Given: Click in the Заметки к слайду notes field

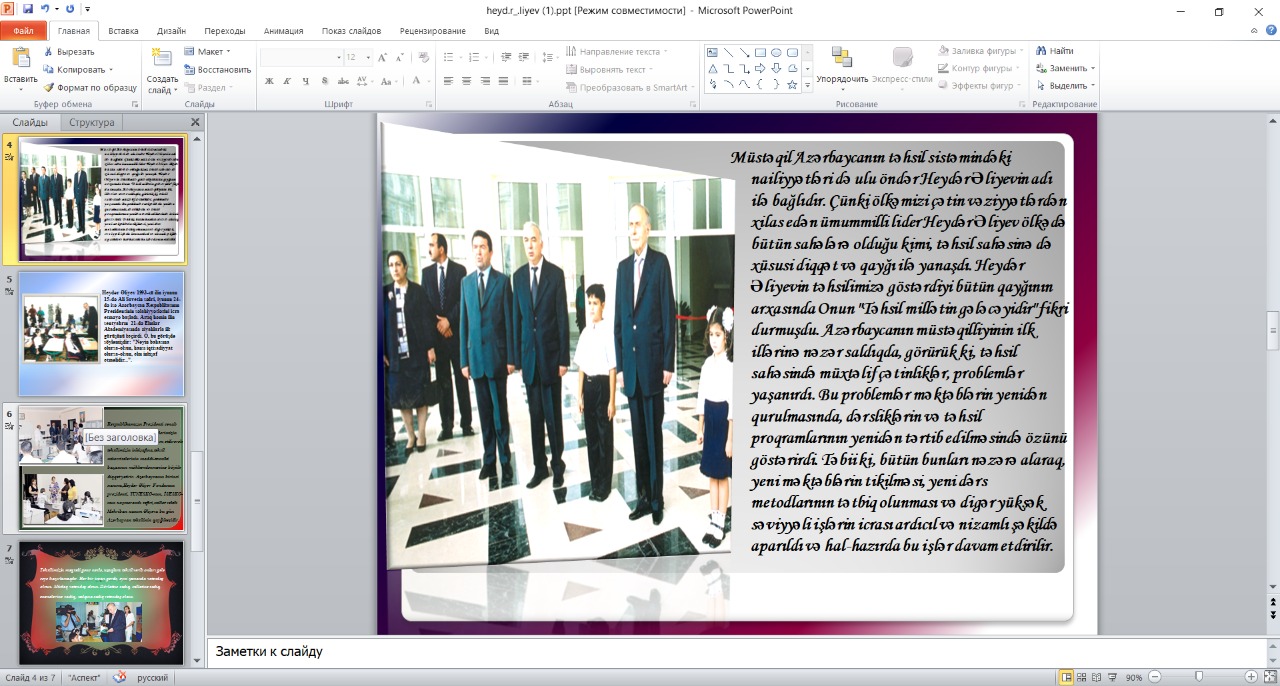Looking at the screenshot, I should point(735,652).
